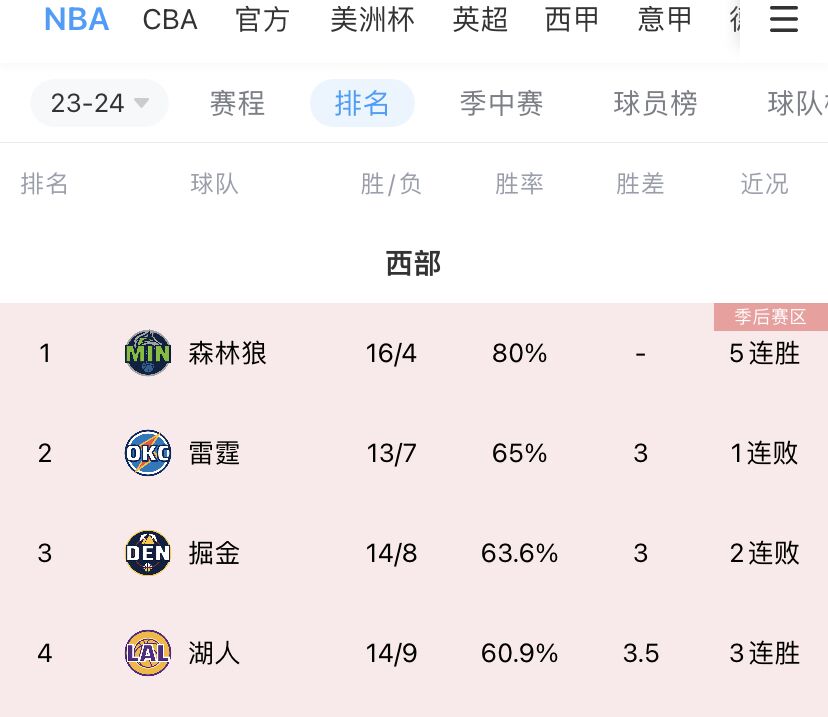Show the 赛程 schedule section

pos(237,103)
